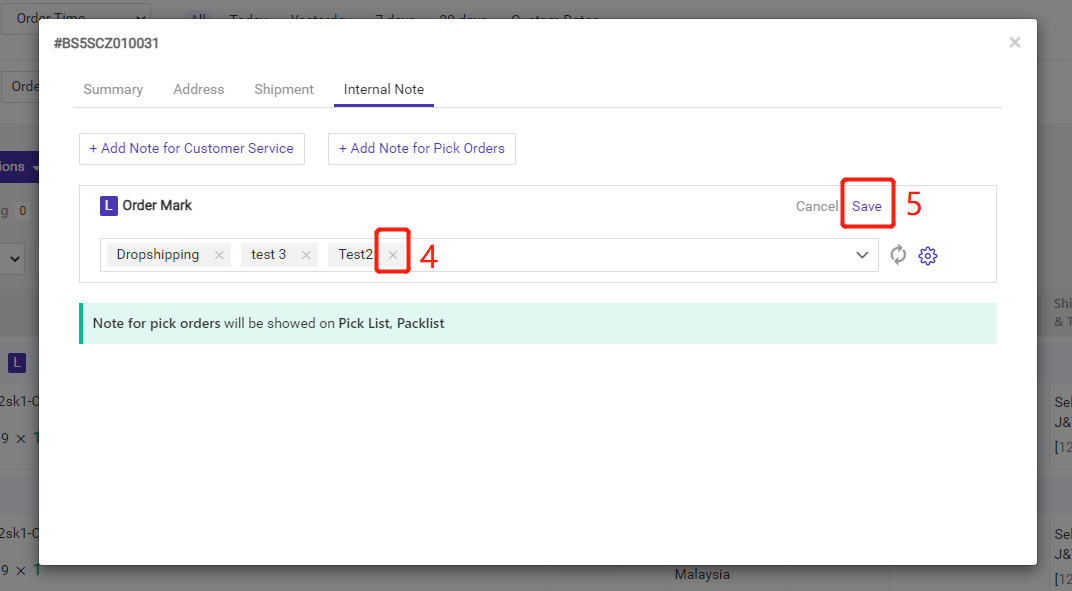Remove the test 3 tag
This screenshot has height=591, width=1072.
pyautogui.click(x=306, y=254)
